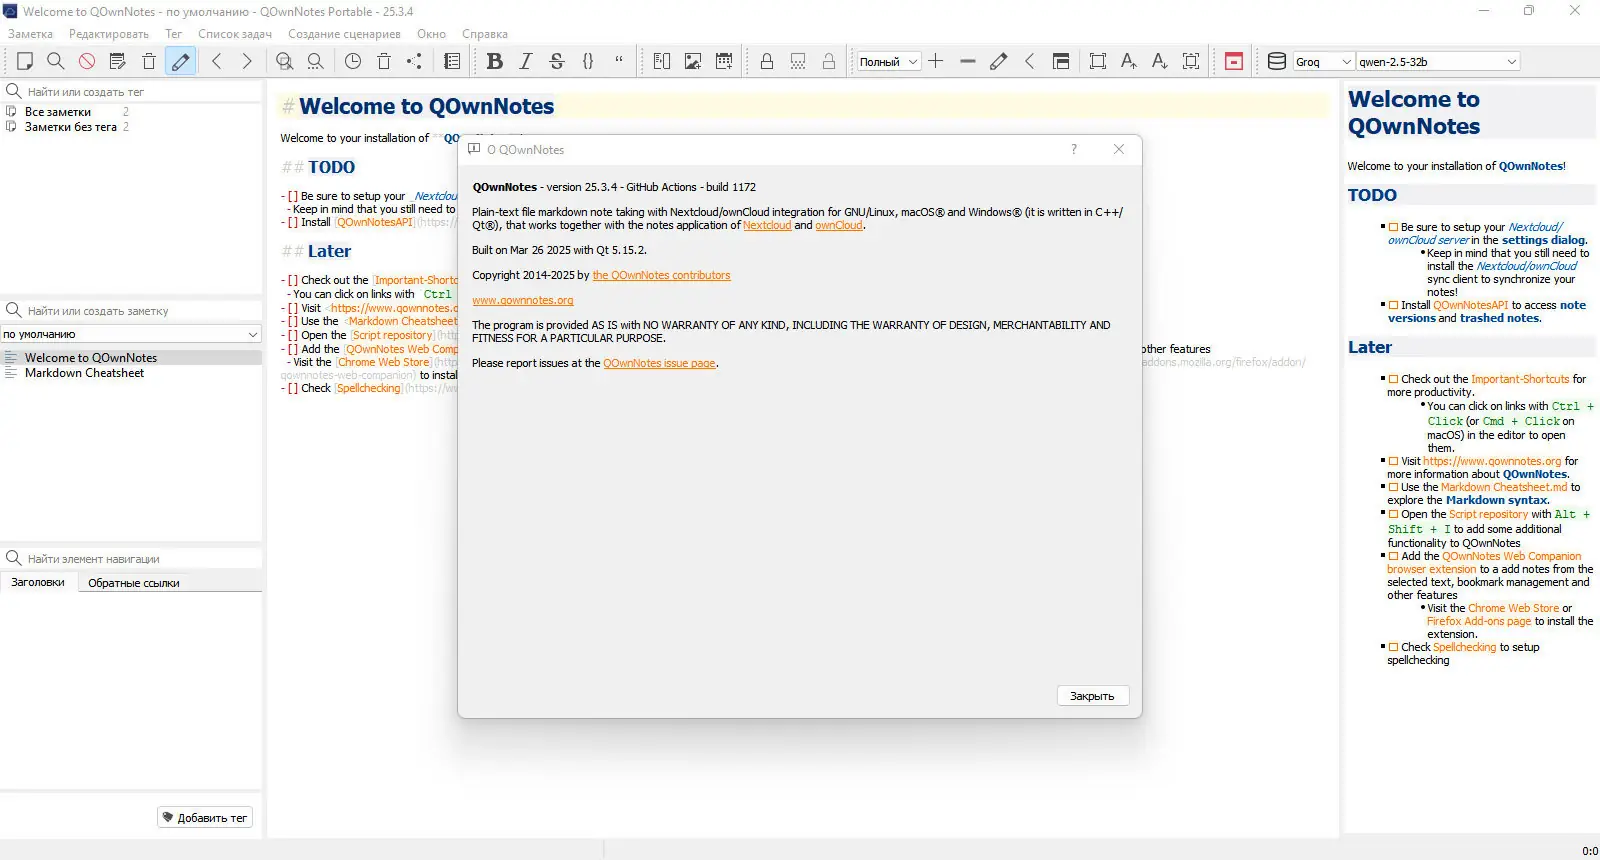Apply bold formatting
1600x860 pixels.
click(494, 62)
